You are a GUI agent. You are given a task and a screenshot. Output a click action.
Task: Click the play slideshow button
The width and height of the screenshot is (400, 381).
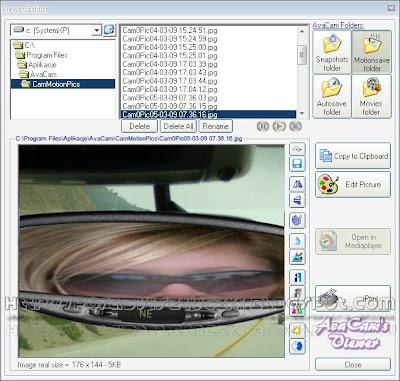279,126
